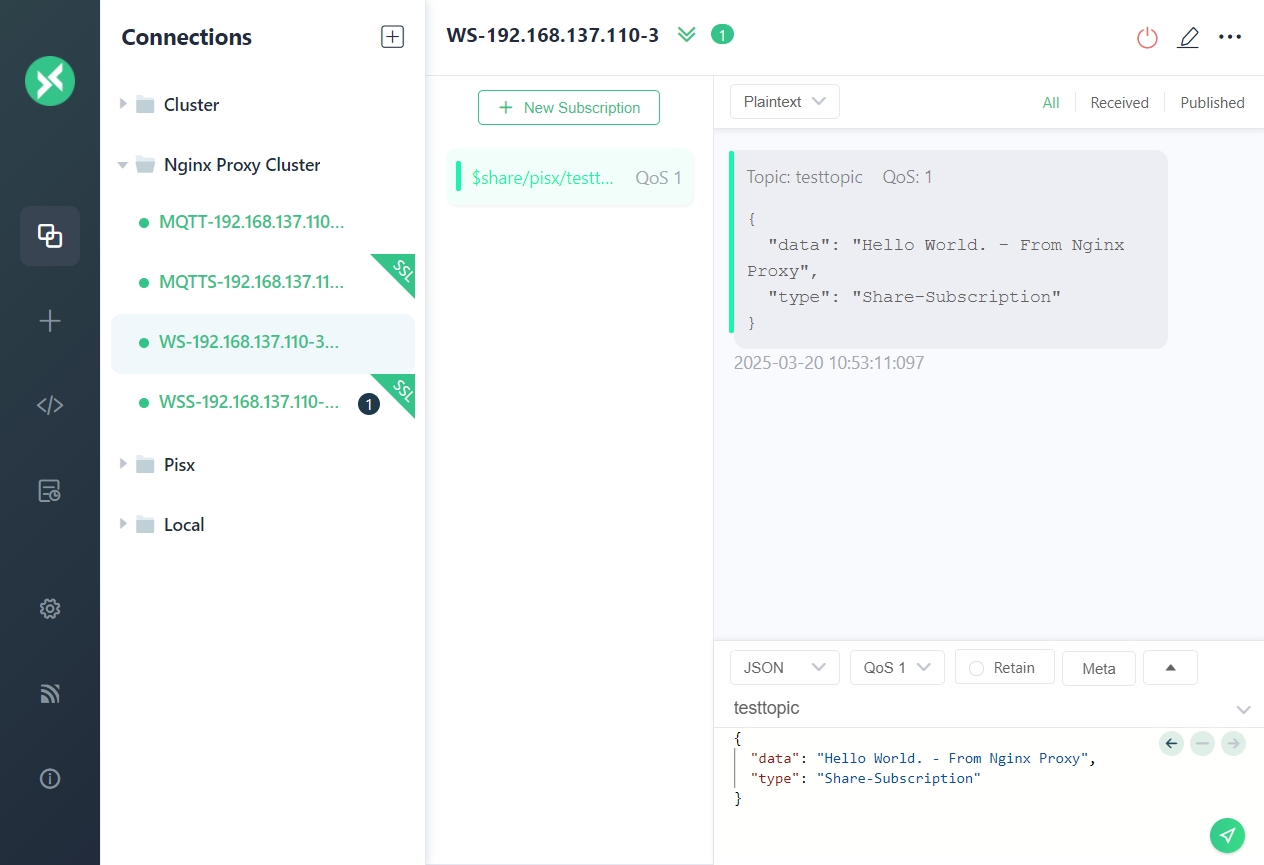Open the log page icon in sidebar
The width and height of the screenshot is (1264, 865).
coord(50,490)
